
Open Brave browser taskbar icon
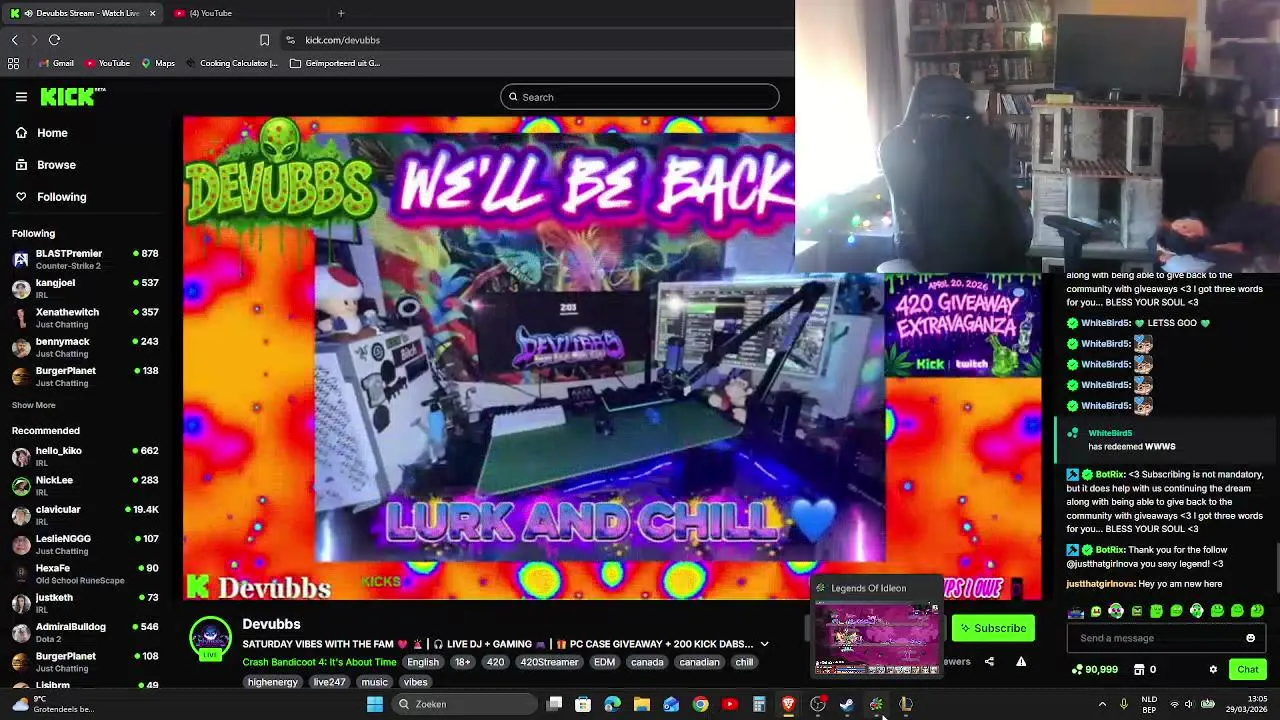[x=788, y=704]
